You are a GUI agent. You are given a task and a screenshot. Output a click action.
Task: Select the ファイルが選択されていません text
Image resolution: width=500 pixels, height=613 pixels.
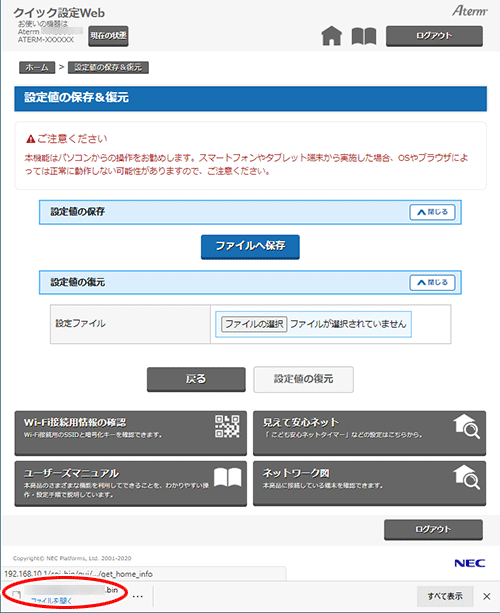(348, 324)
